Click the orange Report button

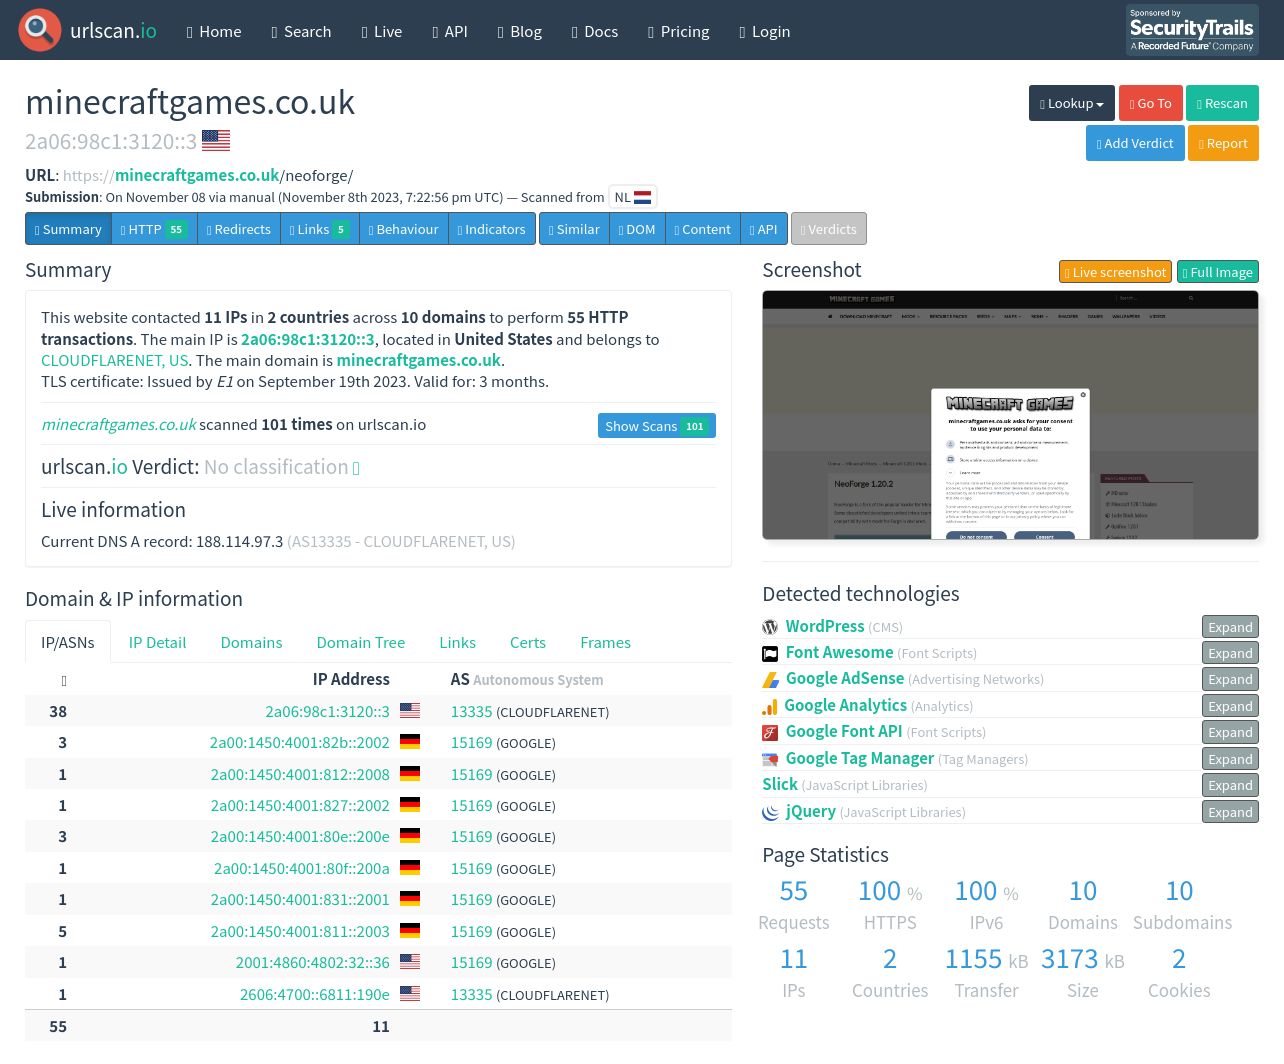[x=1224, y=143]
